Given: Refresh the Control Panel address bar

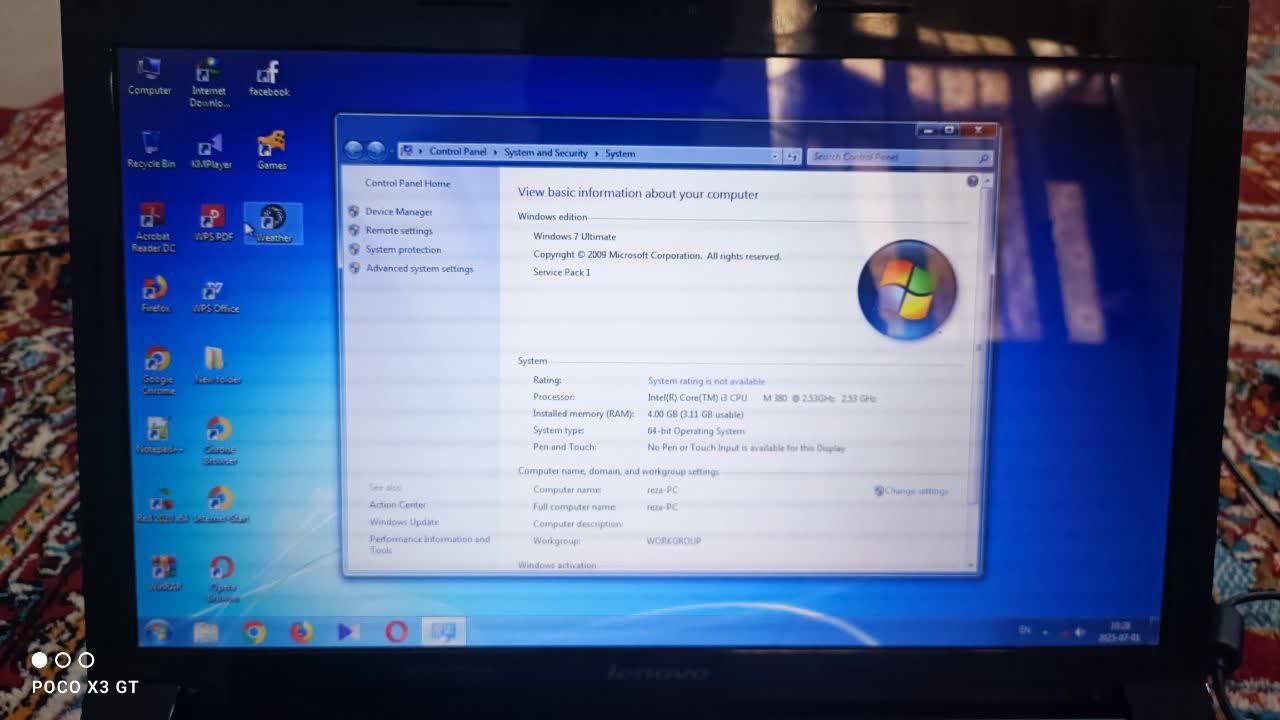Looking at the screenshot, I should pos(792,156).
